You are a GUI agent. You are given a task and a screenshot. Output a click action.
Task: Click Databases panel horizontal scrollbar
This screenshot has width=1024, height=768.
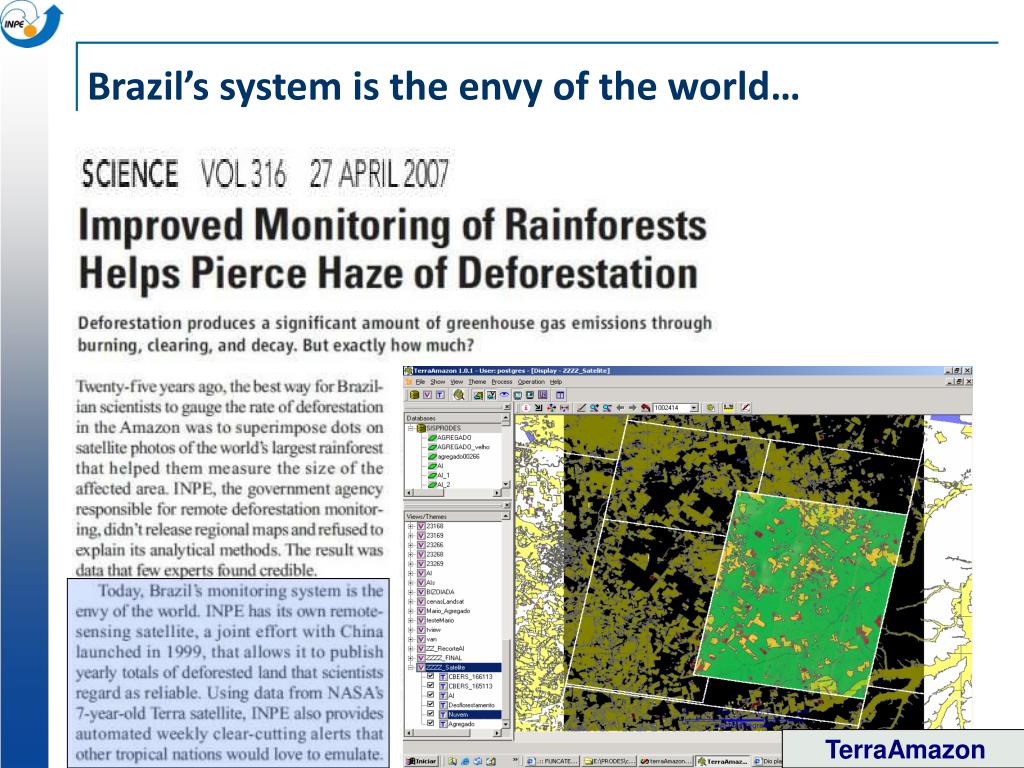(453, 492)
